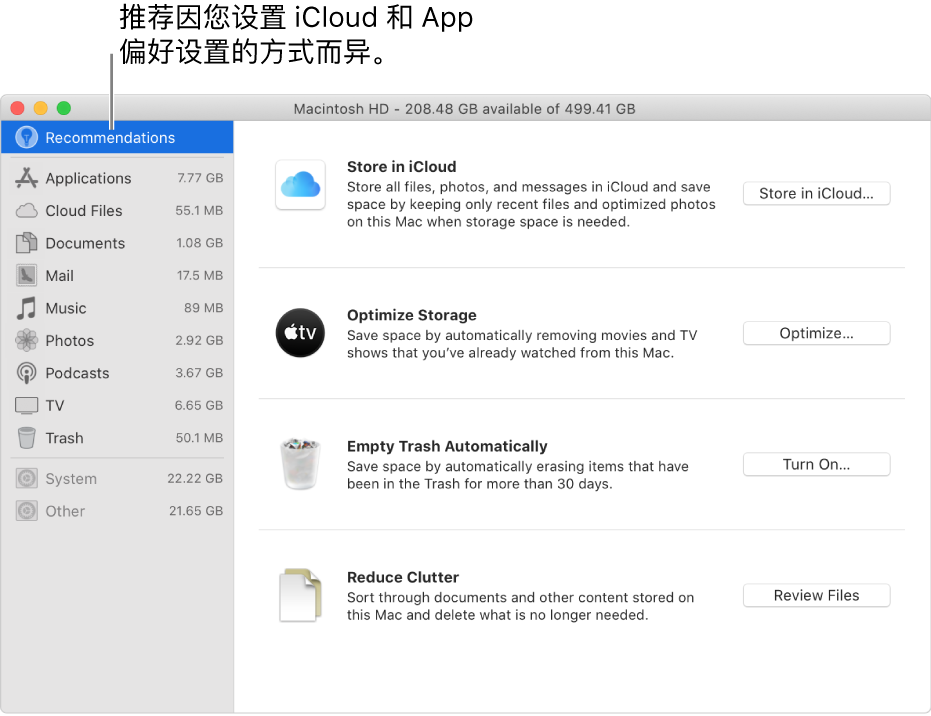Click the Store in iCloud... button

point(816,194)
